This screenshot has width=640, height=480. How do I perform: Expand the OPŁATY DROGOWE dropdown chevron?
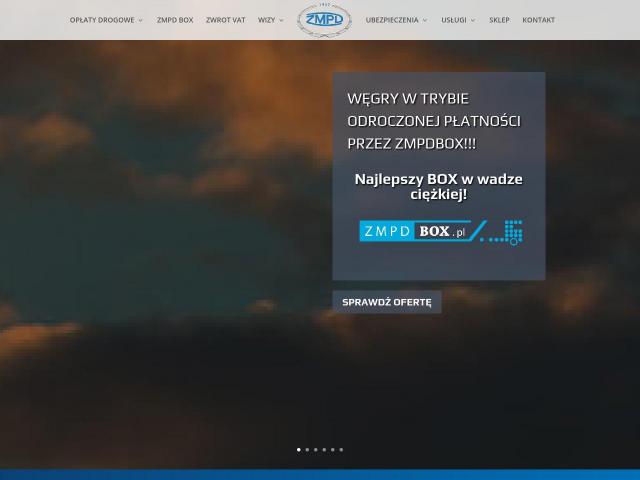coord(140,20)
